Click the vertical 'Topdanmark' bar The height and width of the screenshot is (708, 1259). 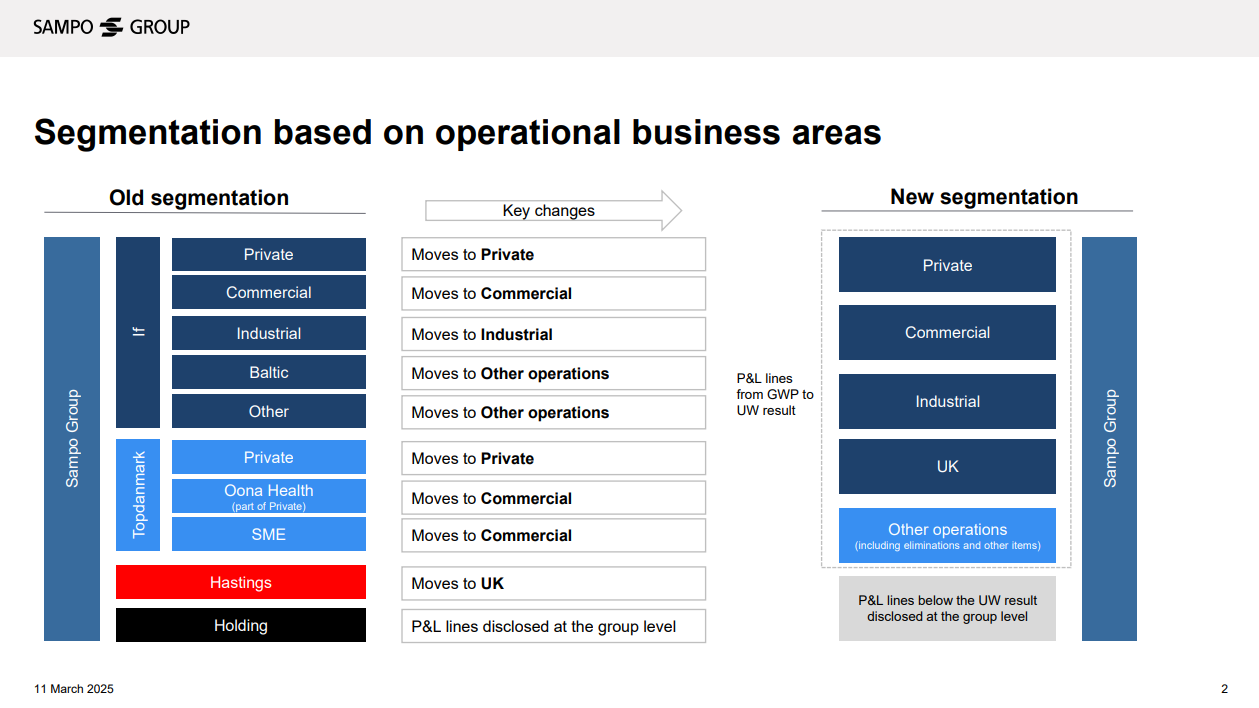tap(138, 495)
